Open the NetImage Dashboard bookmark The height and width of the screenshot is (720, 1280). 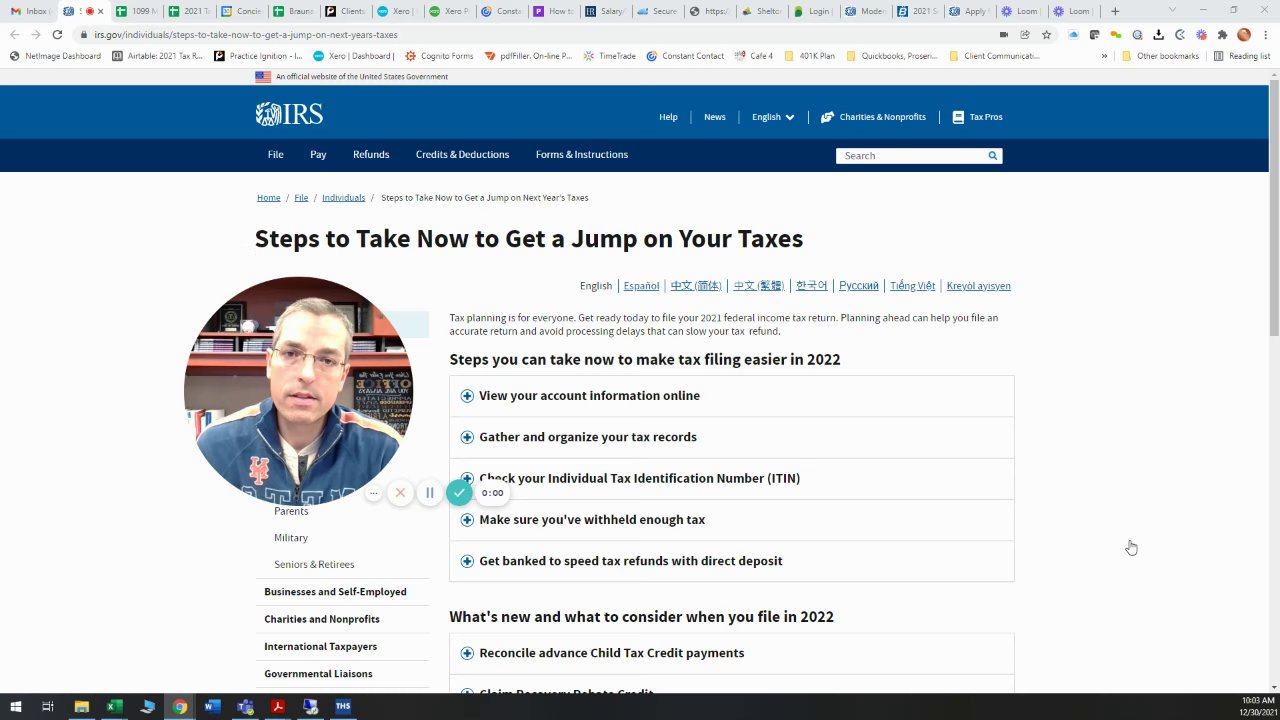[55, 56]
